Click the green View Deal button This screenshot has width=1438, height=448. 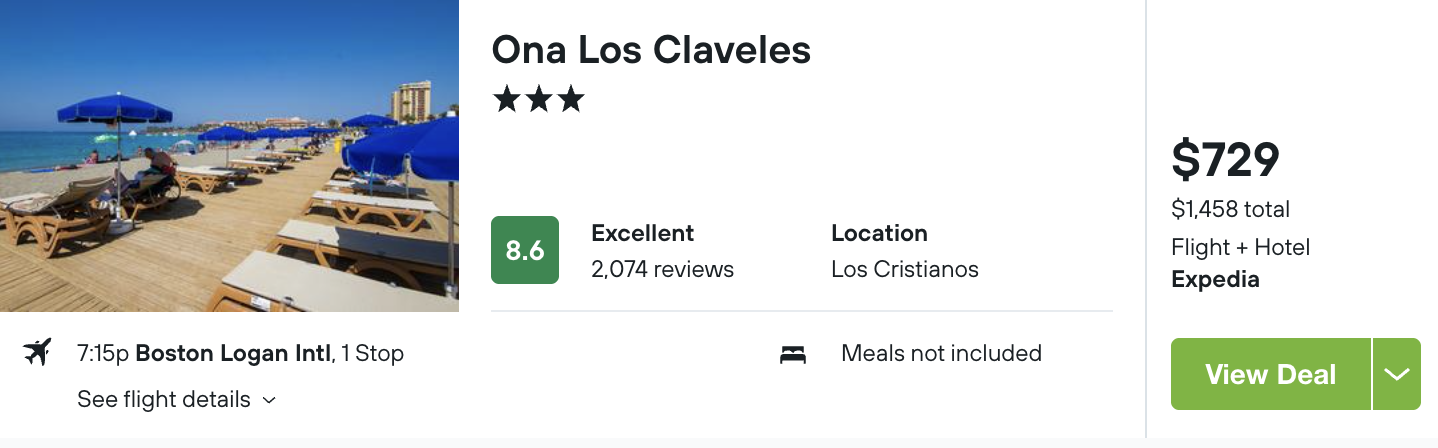pyautogui.click(x=1271, y=374)
